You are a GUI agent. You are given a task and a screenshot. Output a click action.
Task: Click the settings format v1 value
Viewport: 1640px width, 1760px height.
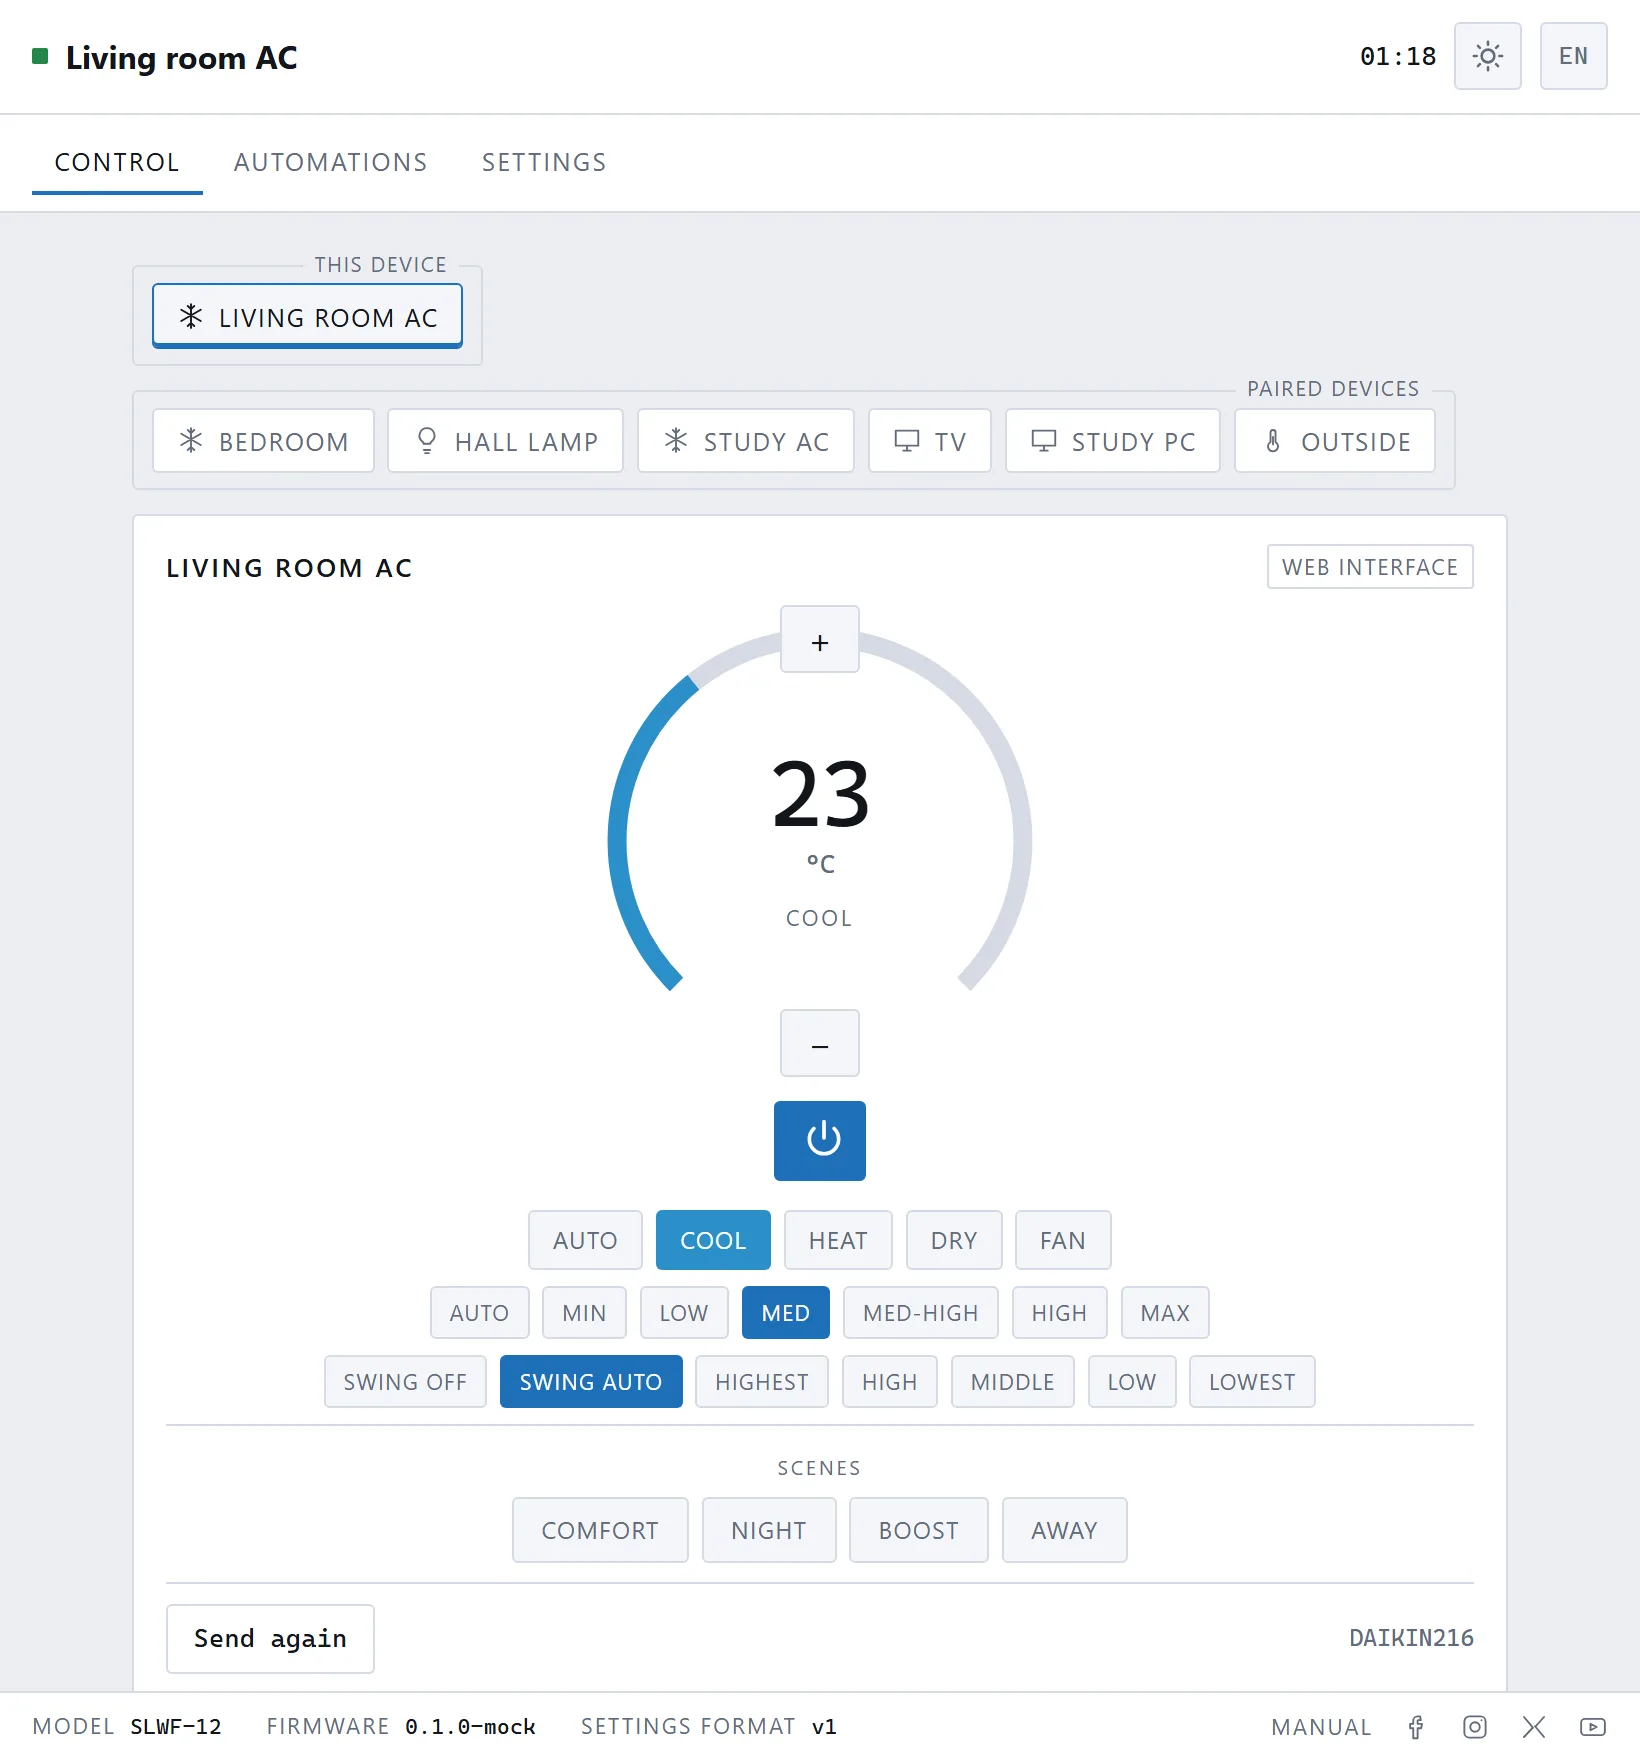[x=824, y=1727]
